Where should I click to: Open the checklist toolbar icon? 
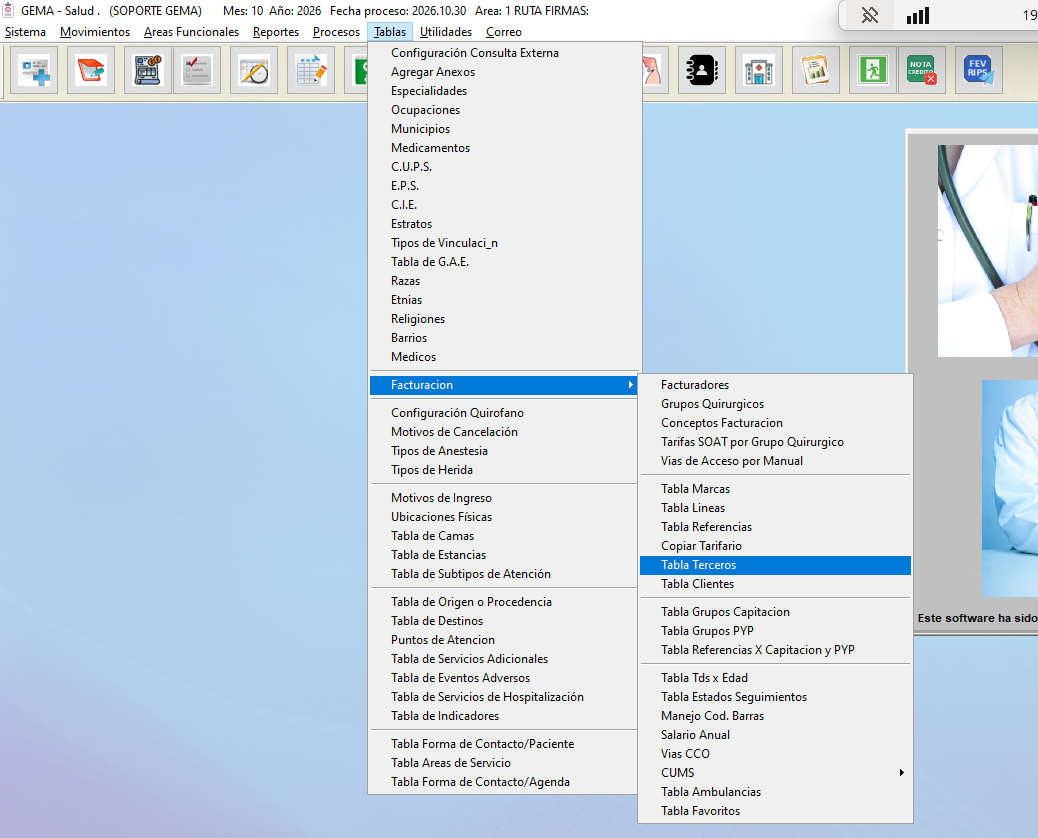pyautogui.click(x=197, y=70)
